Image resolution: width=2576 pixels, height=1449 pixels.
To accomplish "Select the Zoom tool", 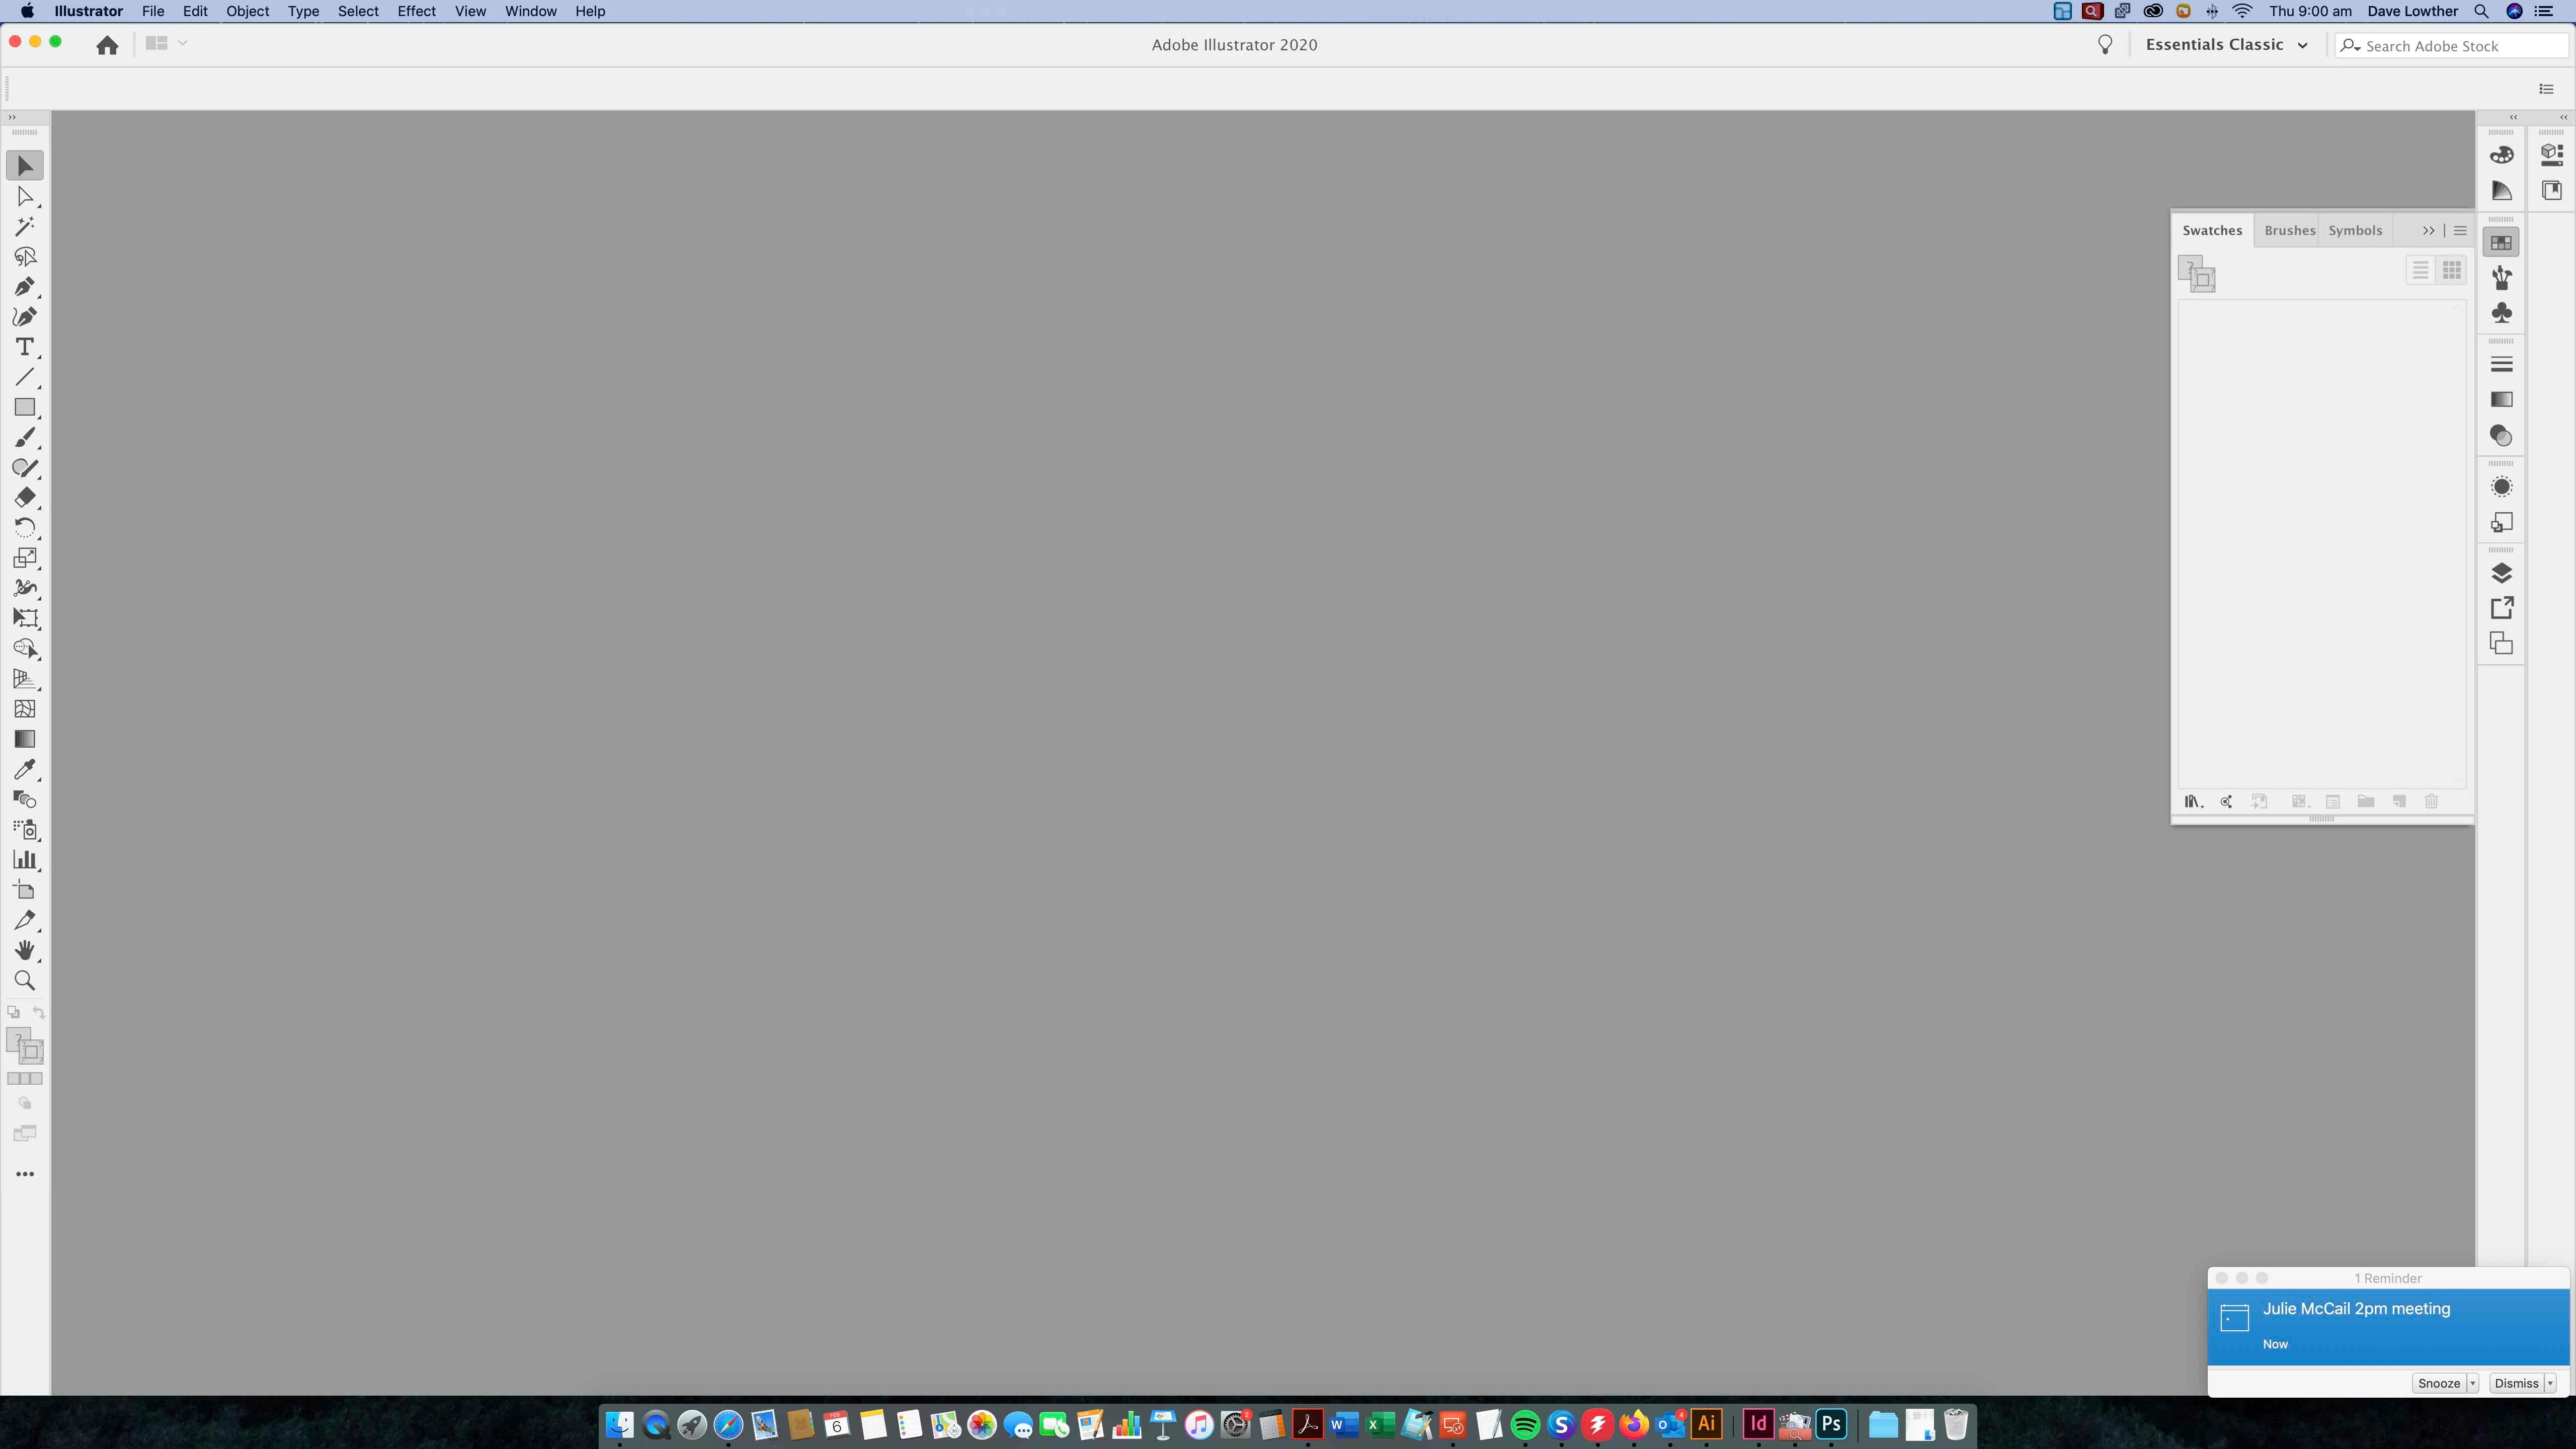I will coord(24,981).
